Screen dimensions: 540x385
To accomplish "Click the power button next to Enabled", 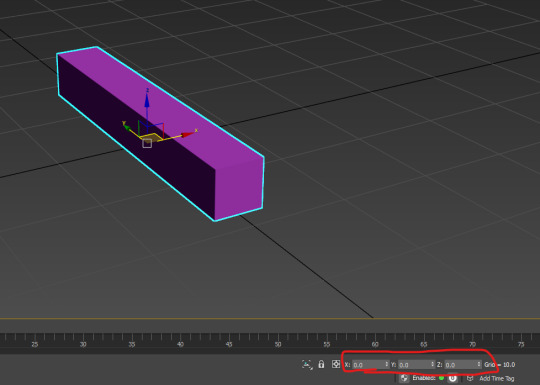I will tap(453, 378).
